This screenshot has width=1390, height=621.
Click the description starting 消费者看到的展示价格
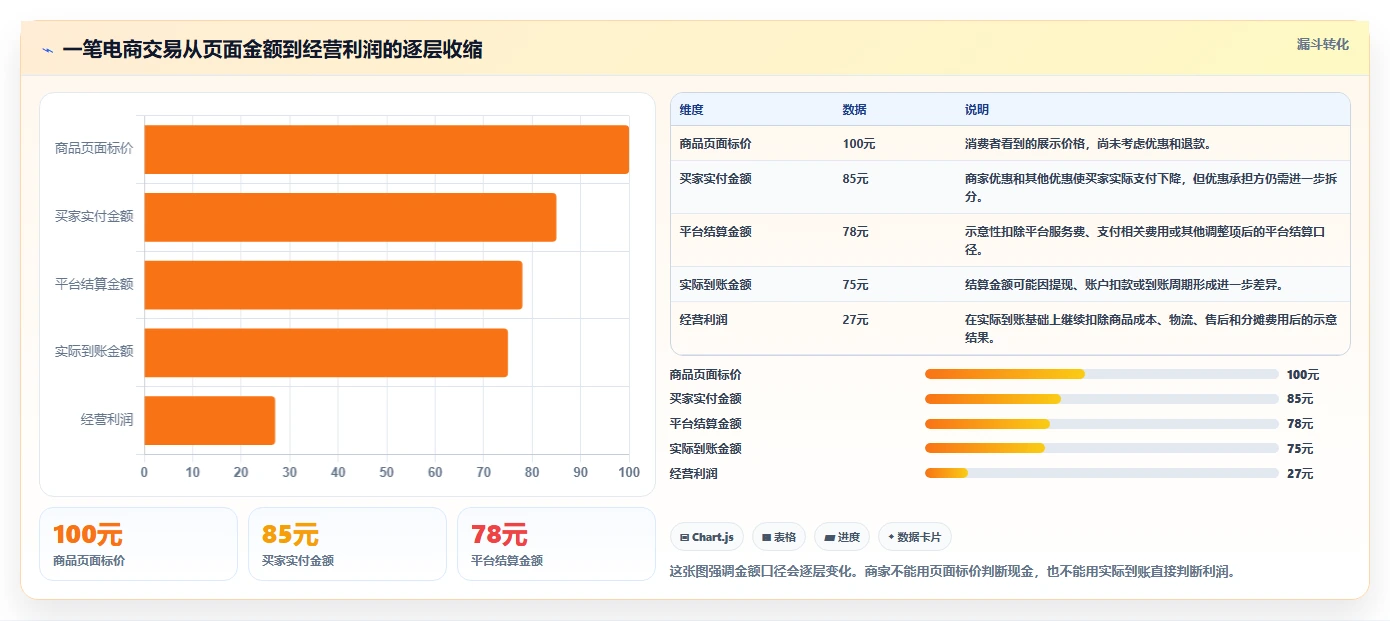[x=1088, y=144]
